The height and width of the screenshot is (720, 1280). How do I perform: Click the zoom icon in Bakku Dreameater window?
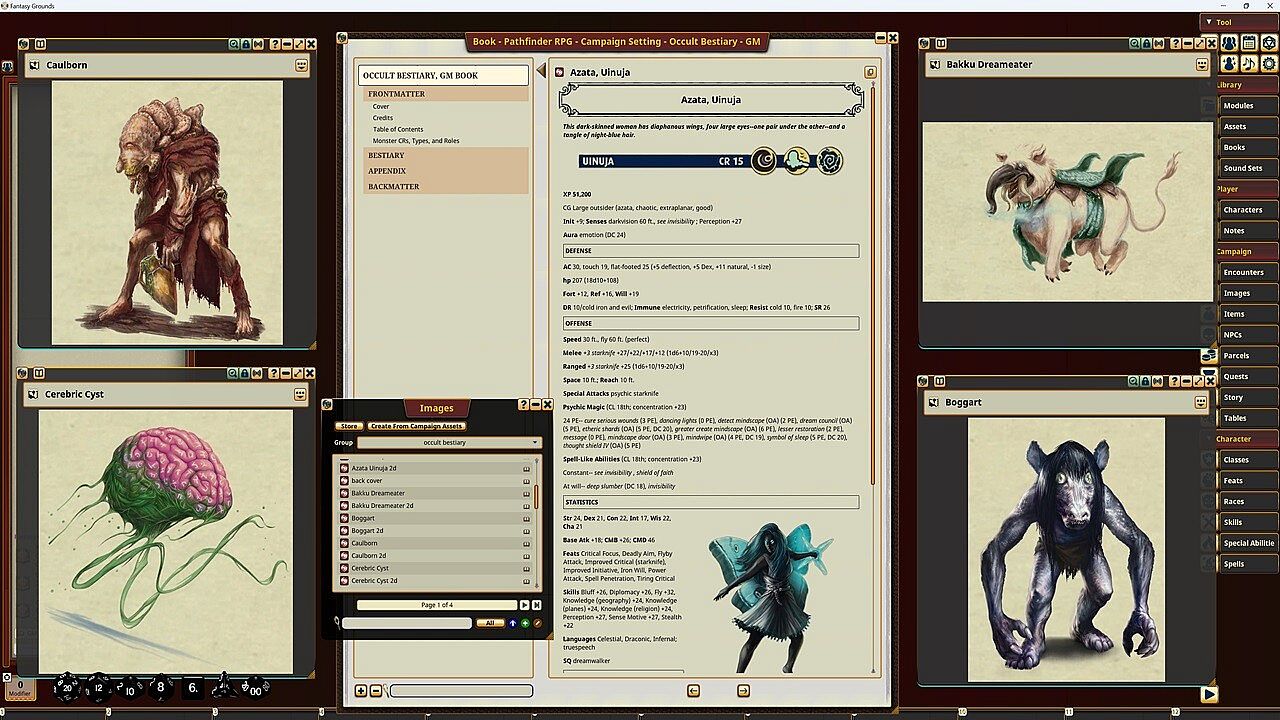point(1134,44)
